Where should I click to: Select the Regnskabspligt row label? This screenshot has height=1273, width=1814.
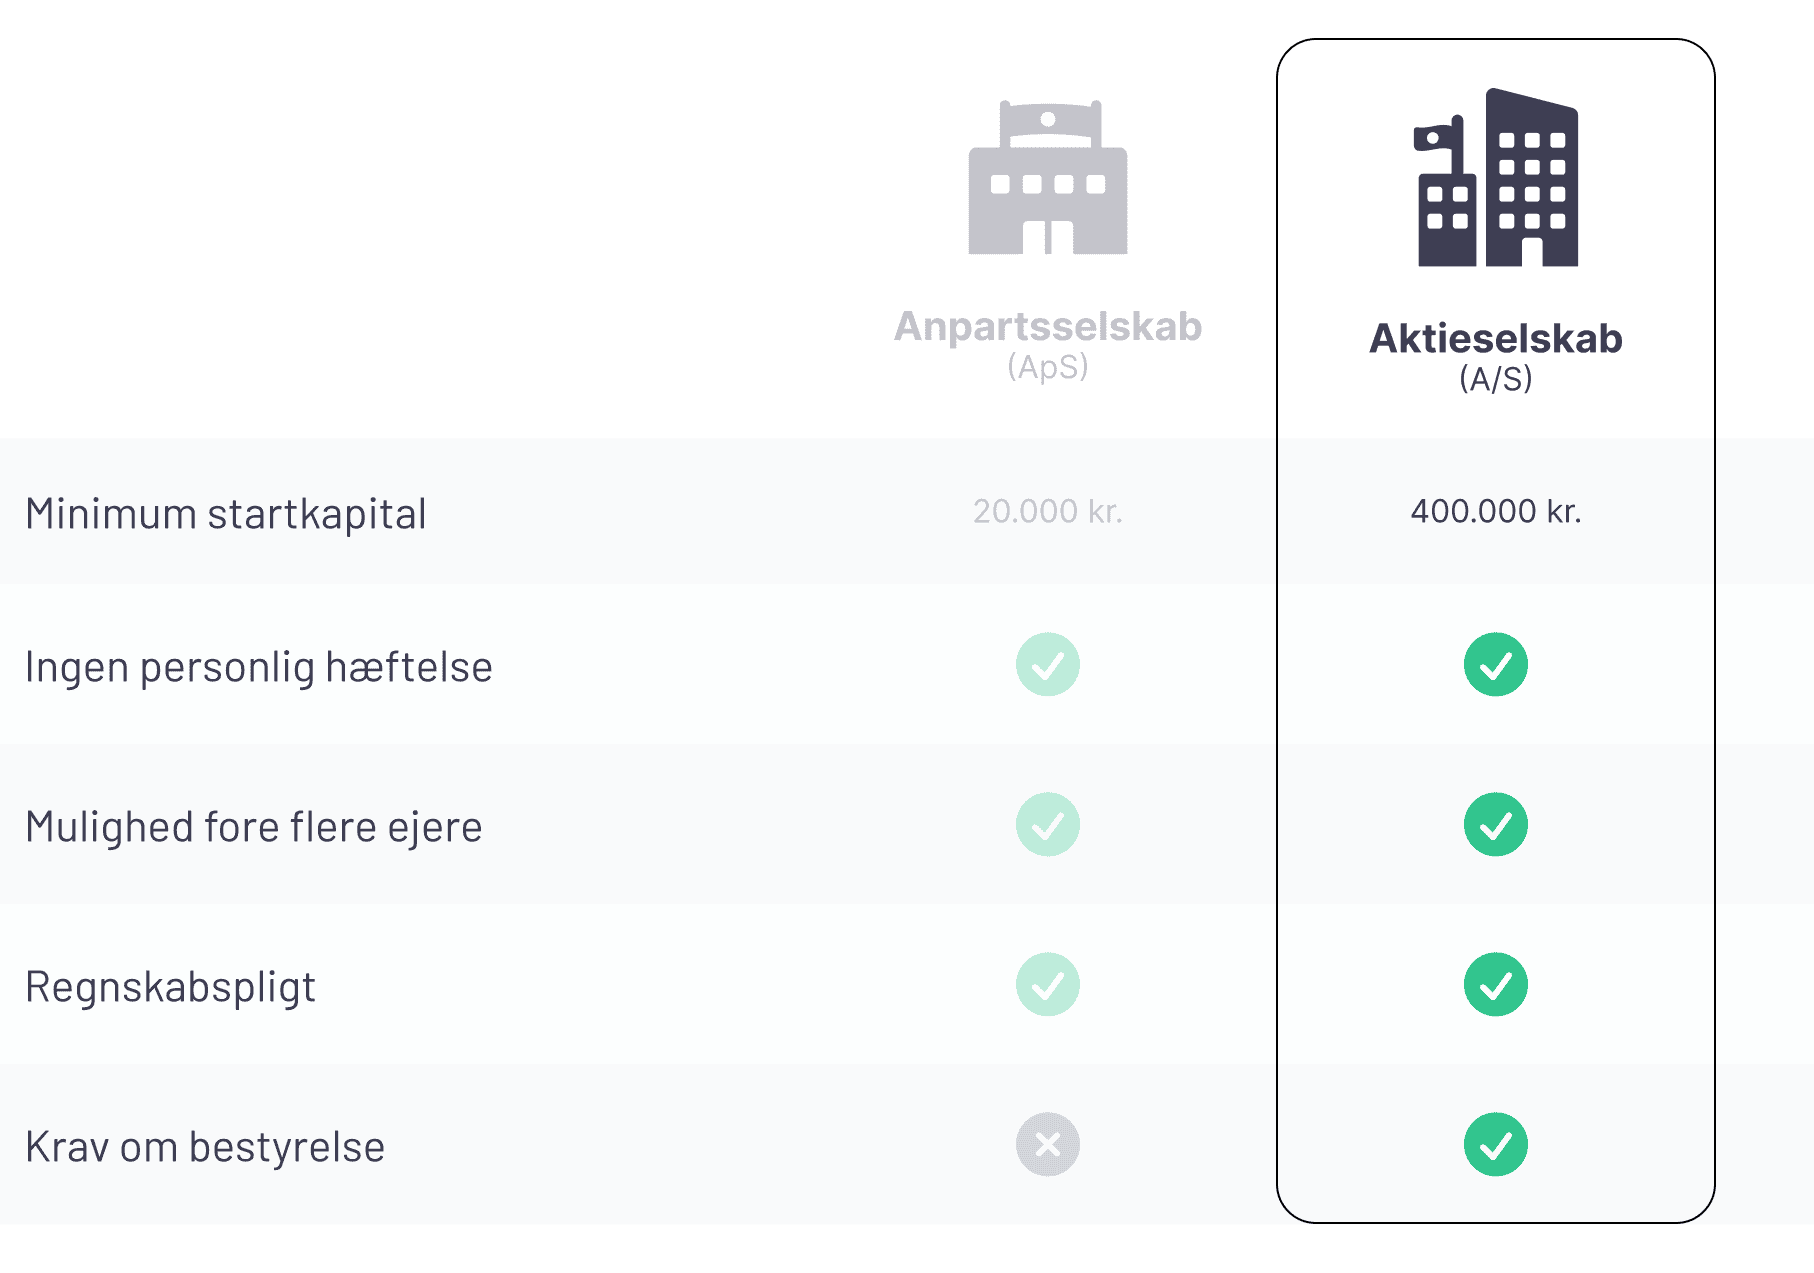(x=170, y=987)
